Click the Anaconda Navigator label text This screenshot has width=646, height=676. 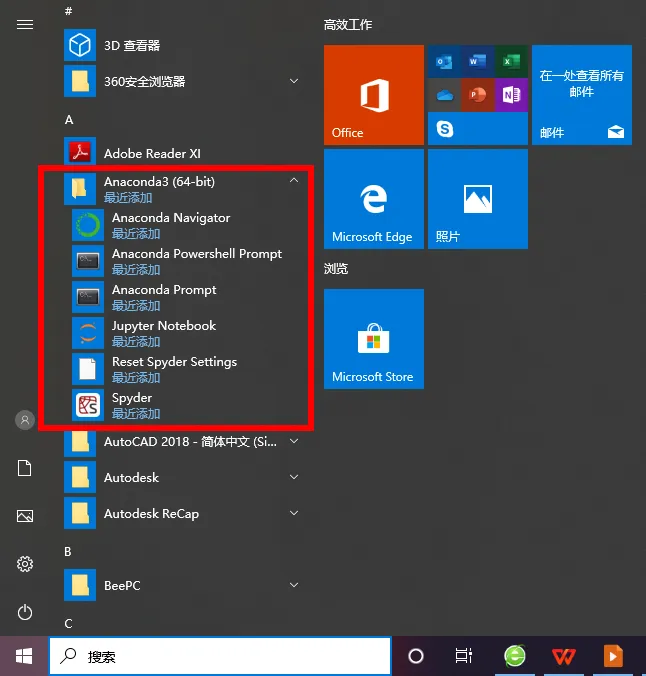(171, 218)
